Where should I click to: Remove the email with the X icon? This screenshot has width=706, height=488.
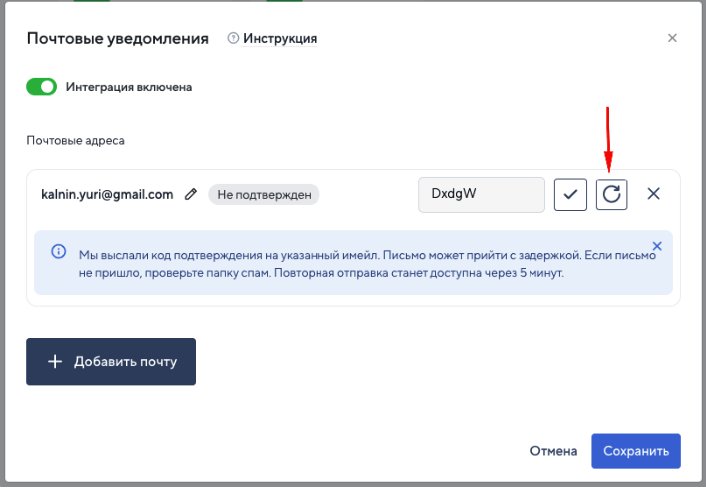[654, 194]
